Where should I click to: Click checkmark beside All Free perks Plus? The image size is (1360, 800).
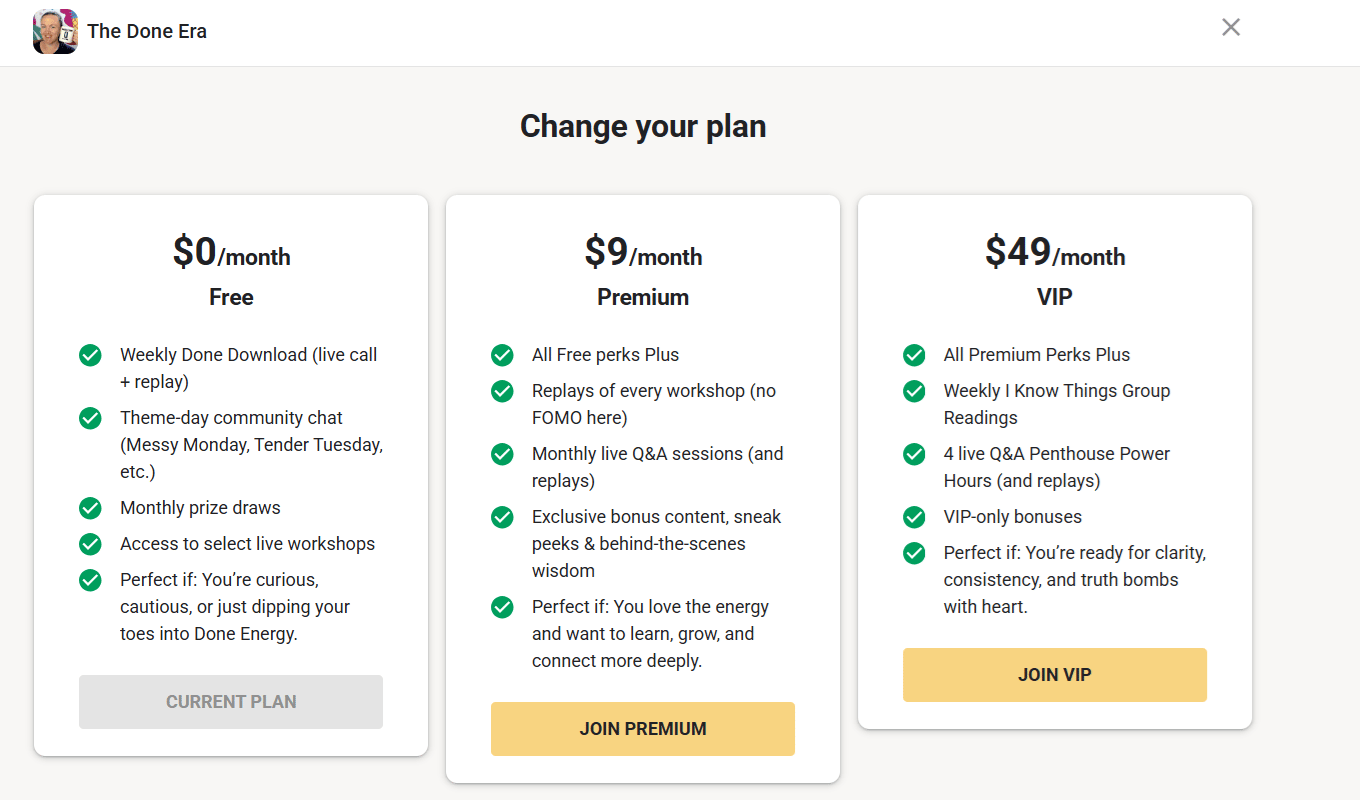tap(502, 355)
